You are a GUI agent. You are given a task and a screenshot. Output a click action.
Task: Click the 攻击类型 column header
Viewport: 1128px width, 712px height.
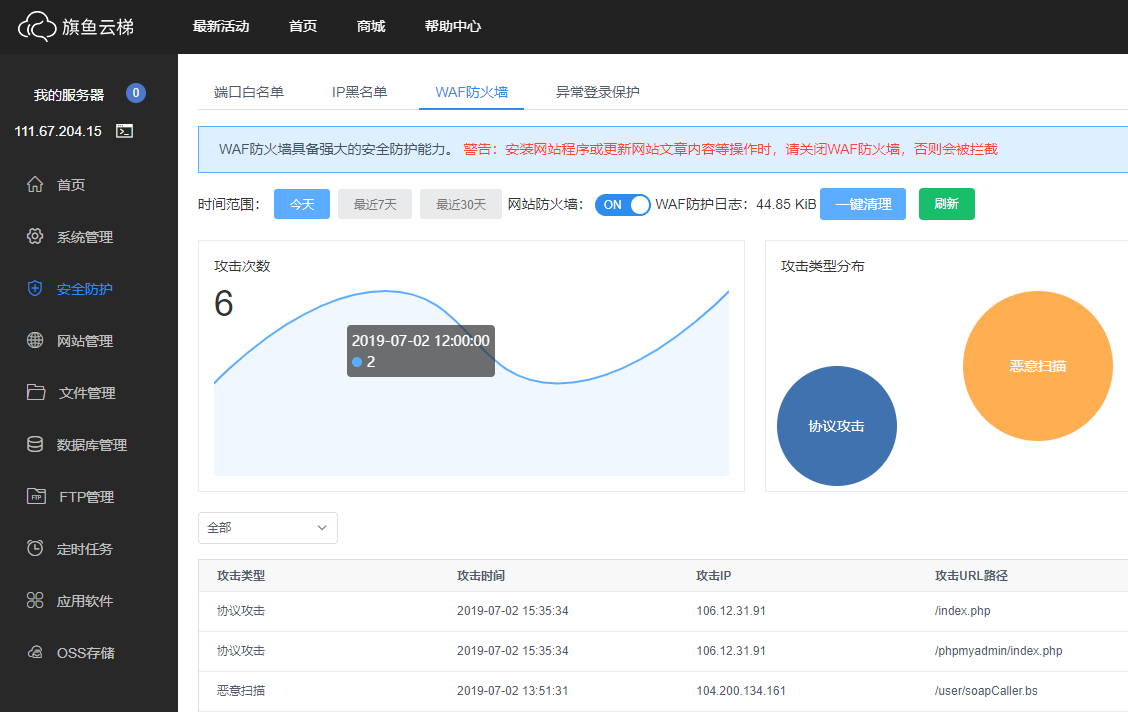pyautogui.click(x=241, y=575)
